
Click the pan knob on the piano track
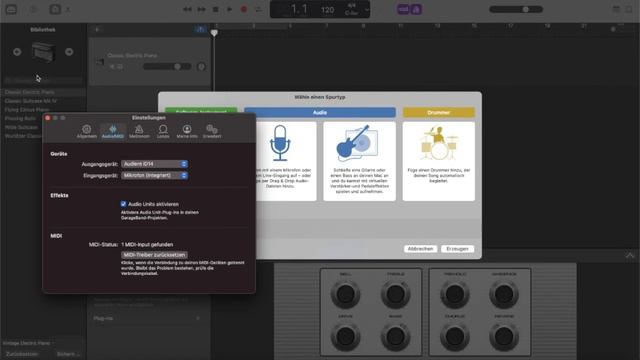201,67
